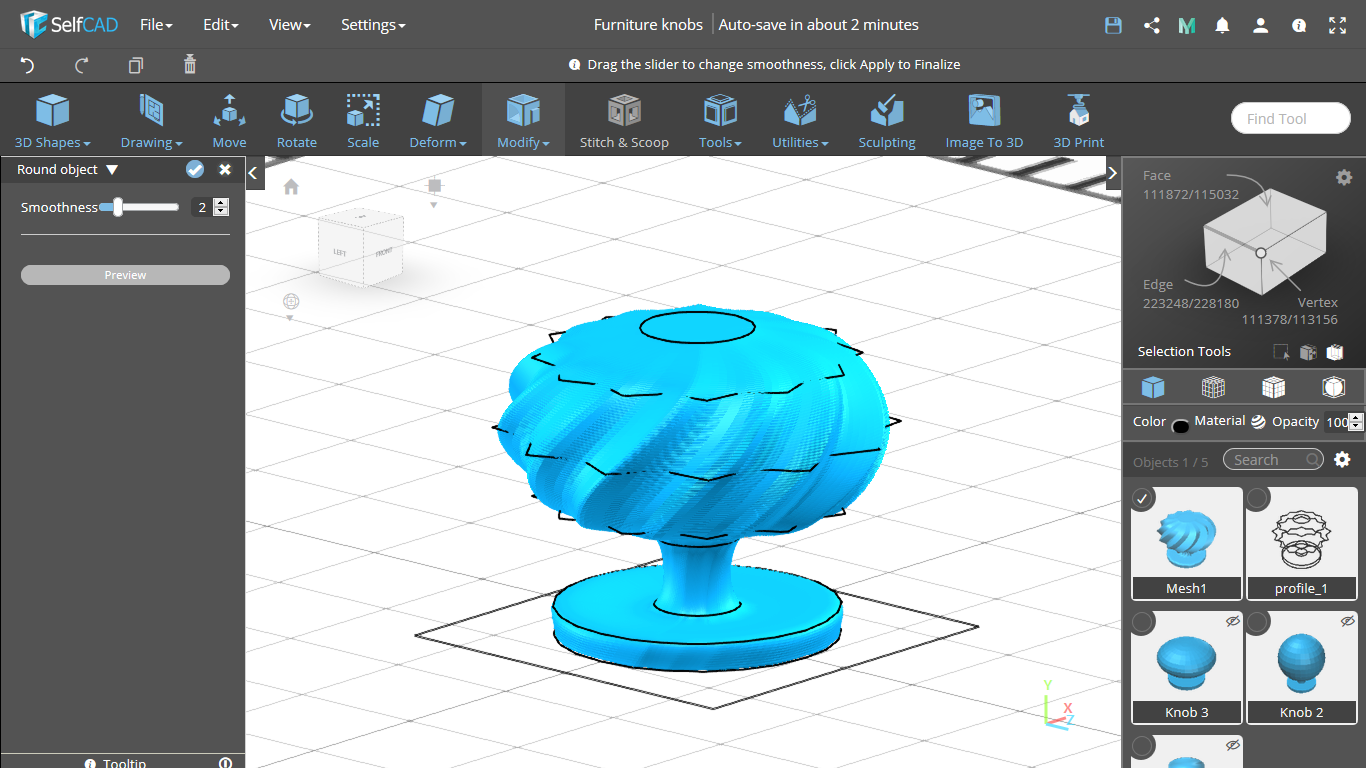The height and width of the screenshot is (768, 1366).
Task: Open the Settings menu
Action: [x=373, y=25]
